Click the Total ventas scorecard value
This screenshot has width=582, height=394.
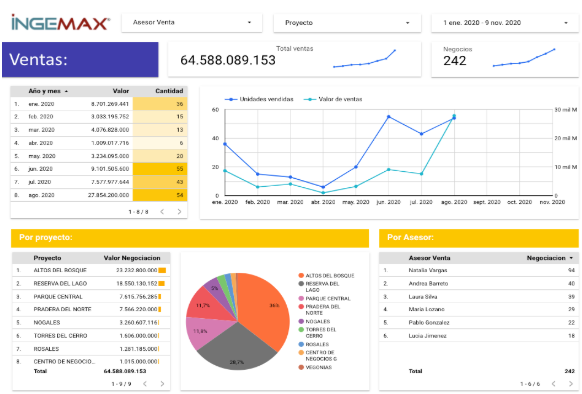[228, 60]
